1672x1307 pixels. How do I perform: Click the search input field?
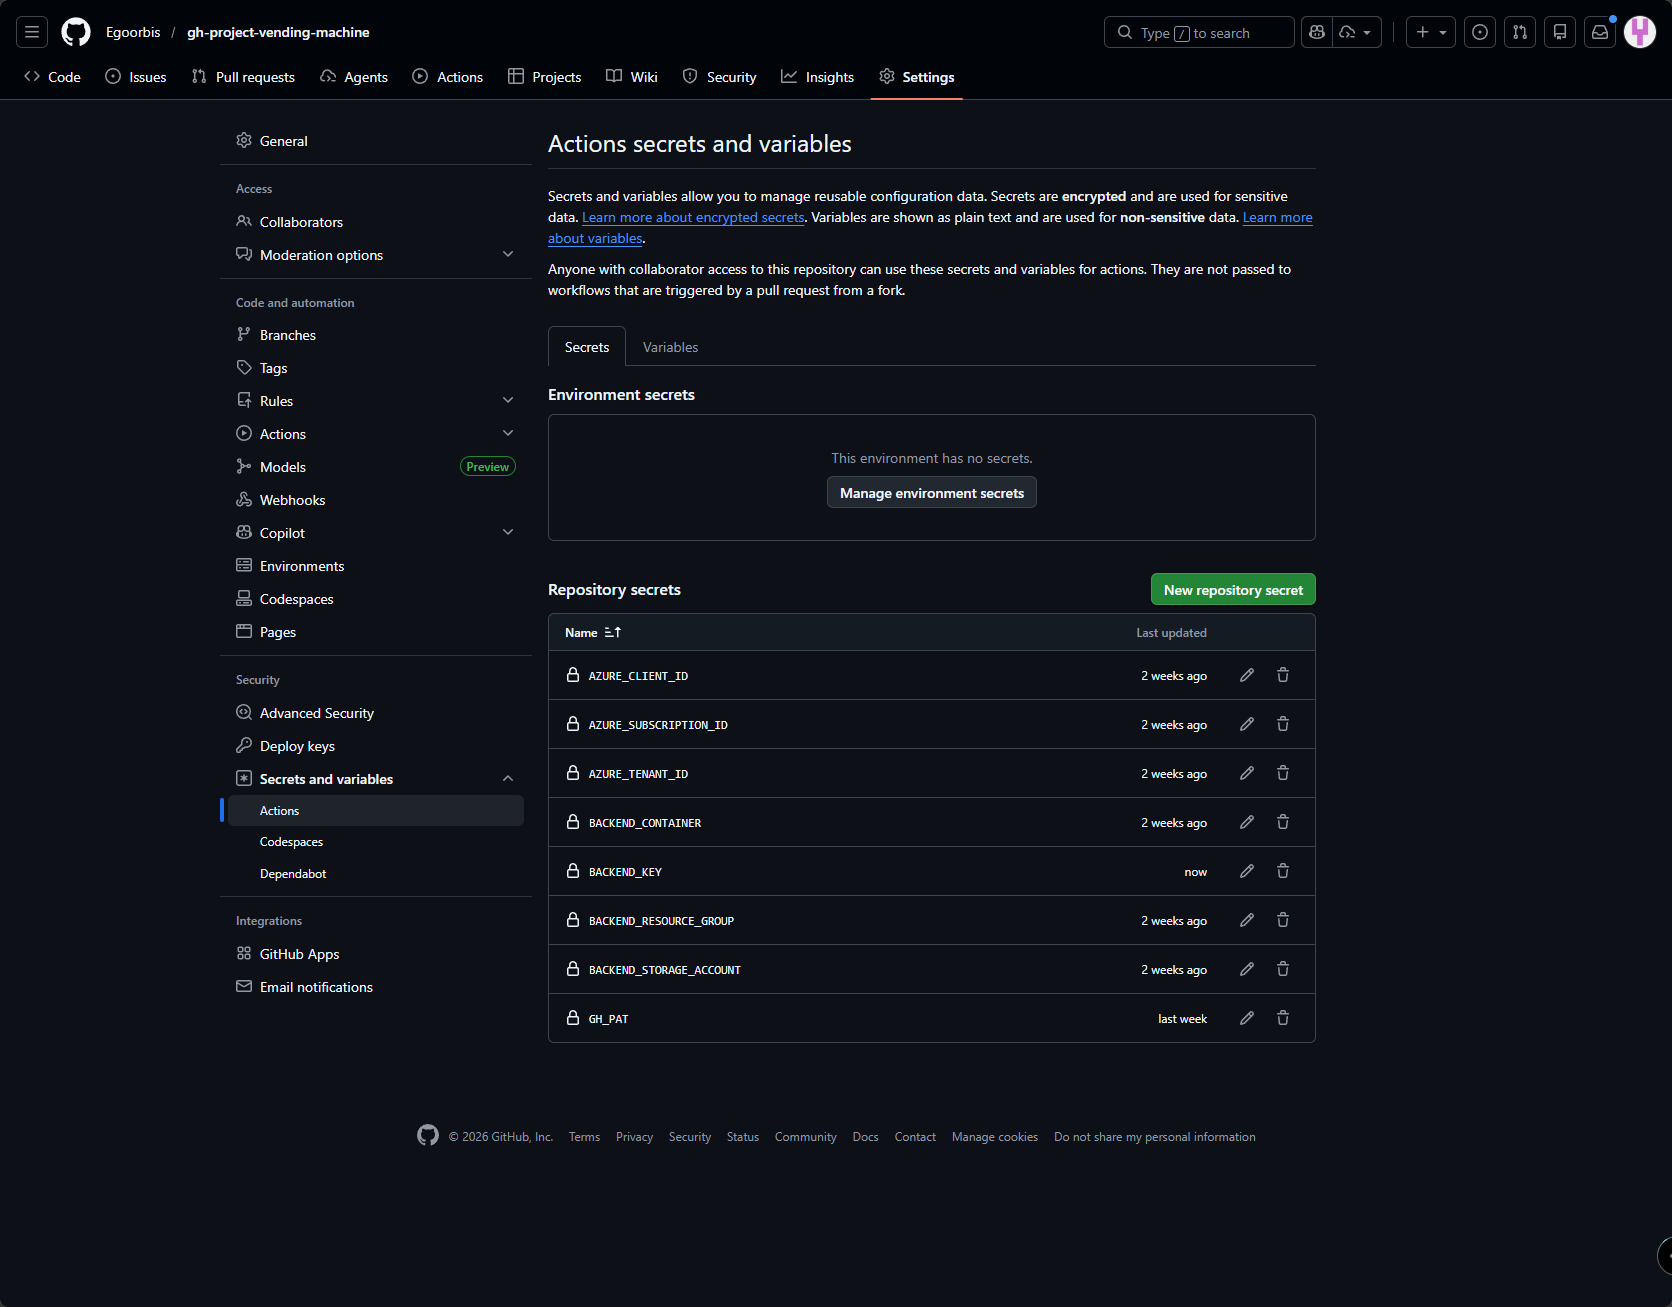[1199, 32]
